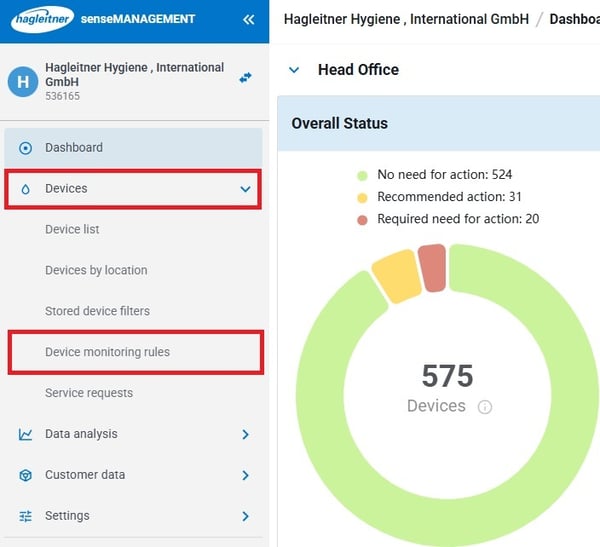Click the info icon beside Devices count

point(485,407)
